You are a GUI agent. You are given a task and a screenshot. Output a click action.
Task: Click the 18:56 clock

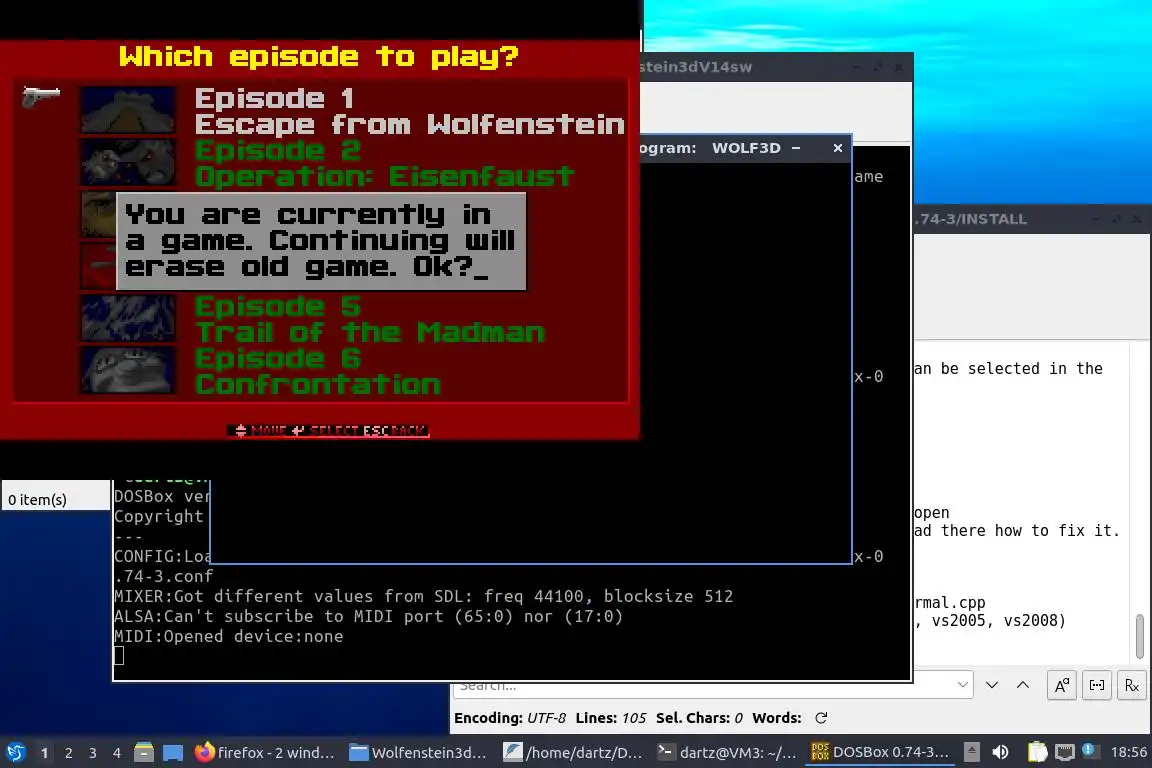tap(1128, 752)
